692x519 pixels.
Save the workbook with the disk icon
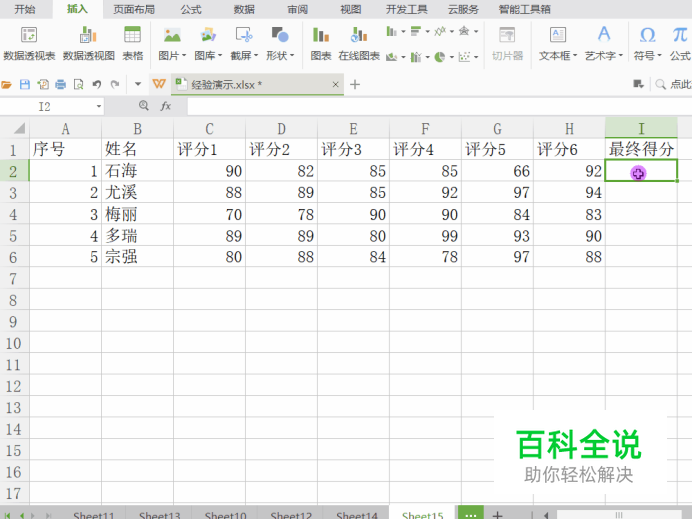coord(25,84)
